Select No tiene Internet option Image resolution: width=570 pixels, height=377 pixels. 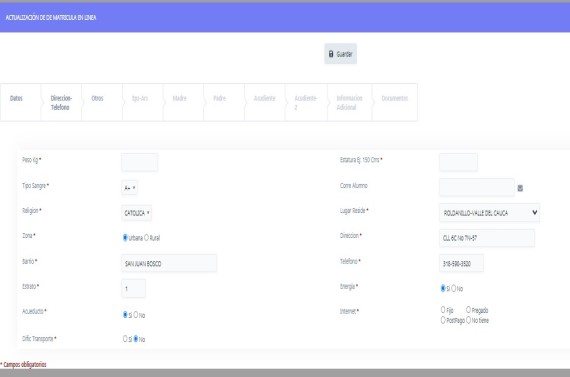(468, 320)
